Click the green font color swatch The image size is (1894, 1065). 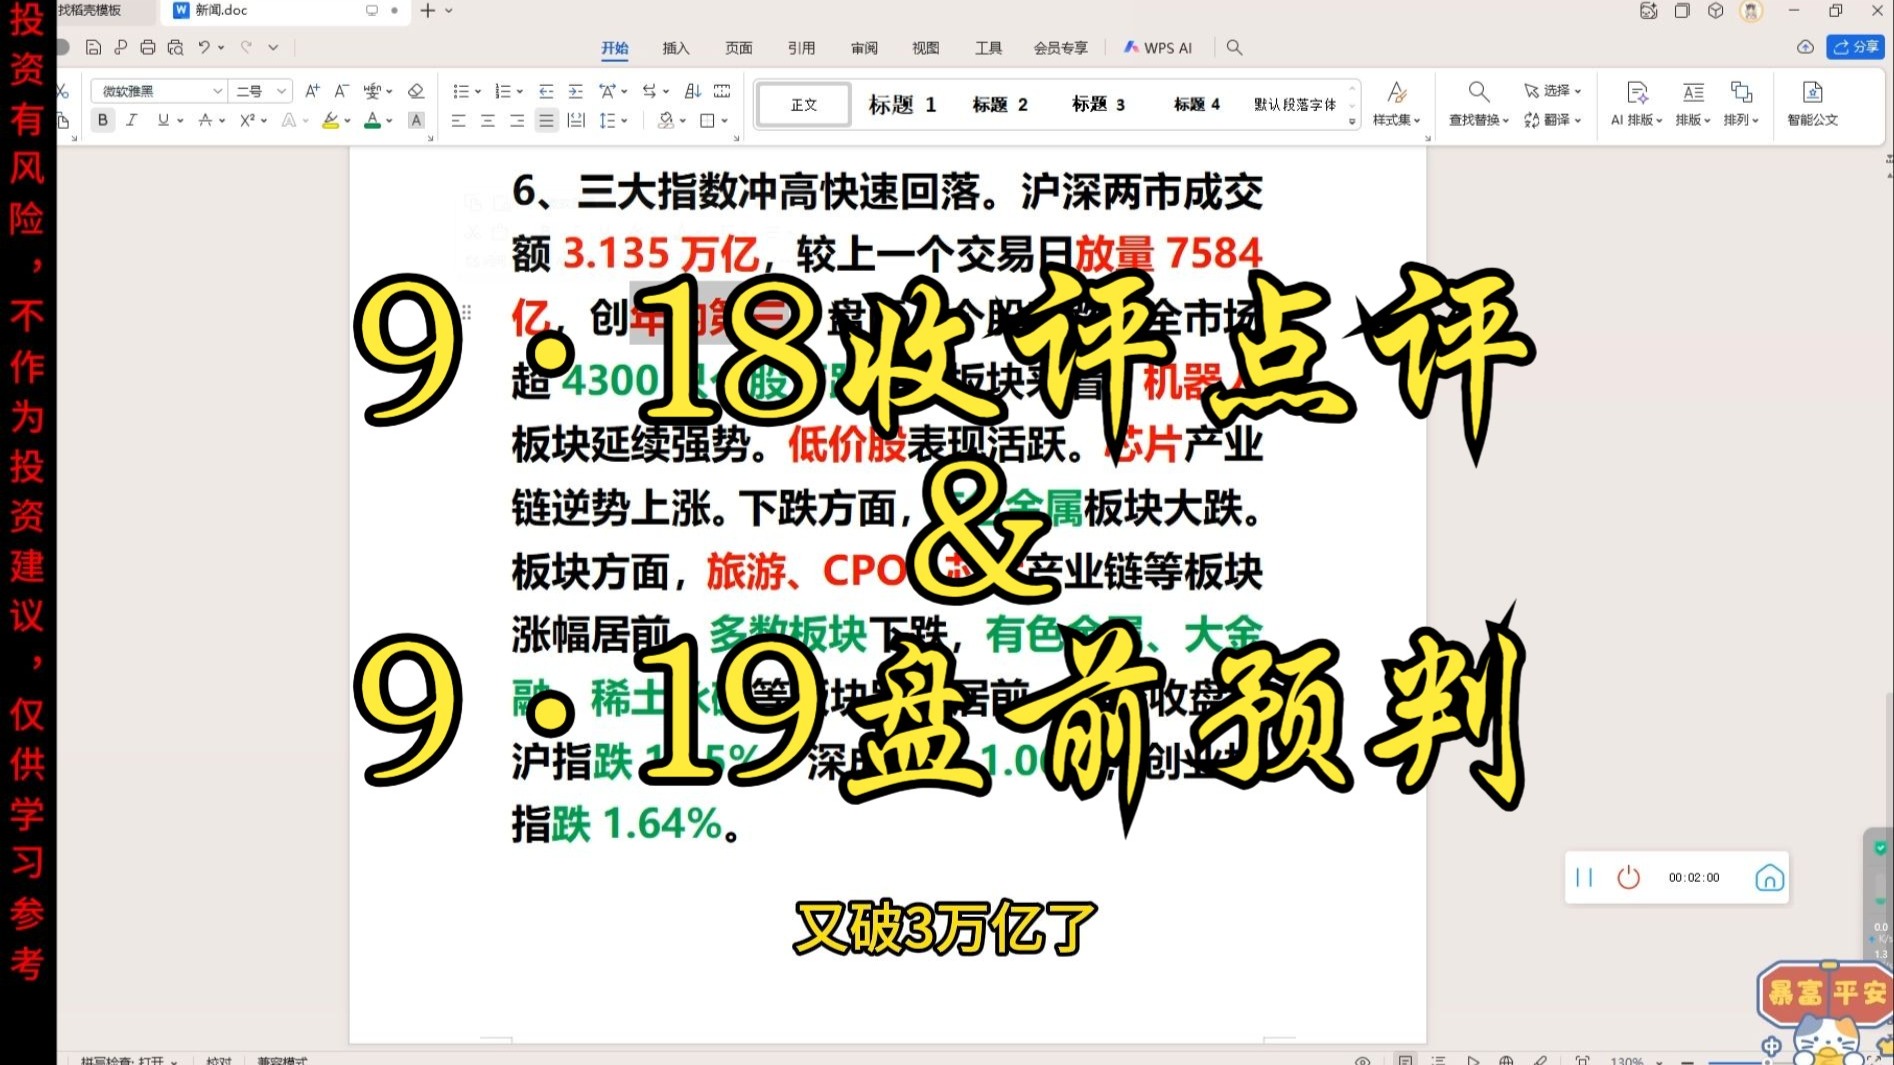coord(372,121)
